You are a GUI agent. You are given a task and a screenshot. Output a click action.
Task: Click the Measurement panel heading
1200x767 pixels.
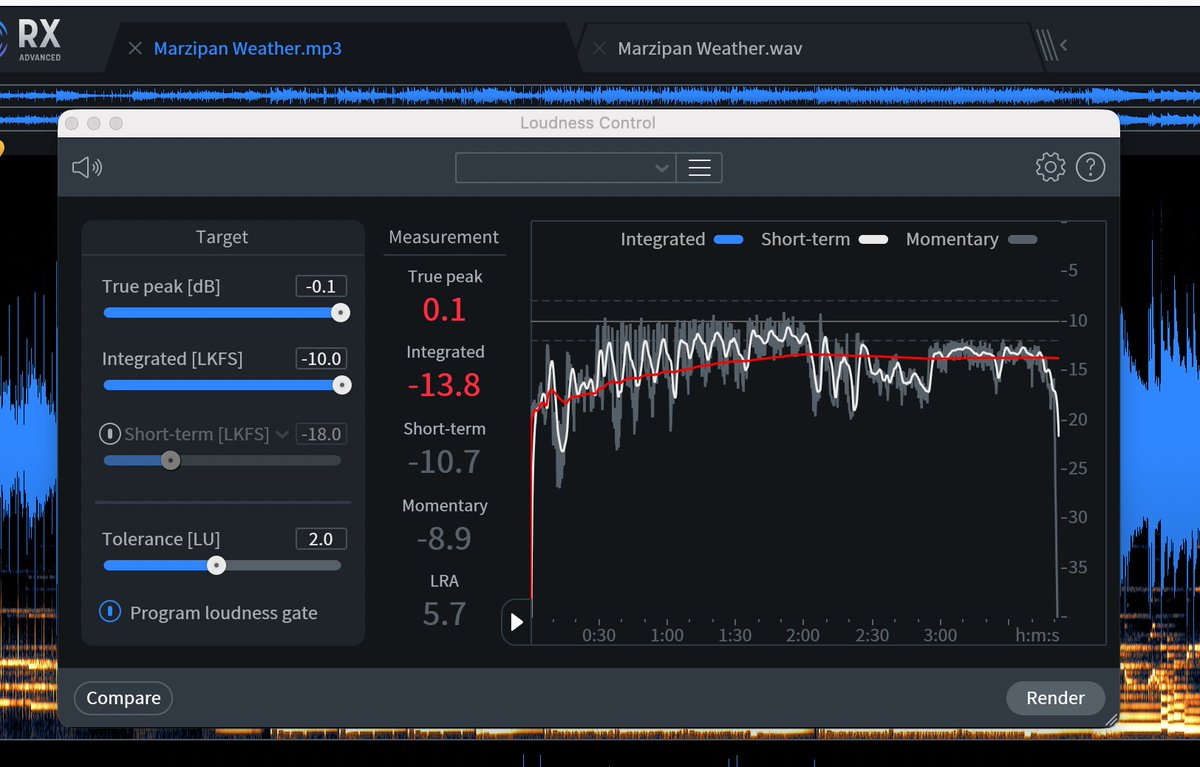(x=444, y=237)
